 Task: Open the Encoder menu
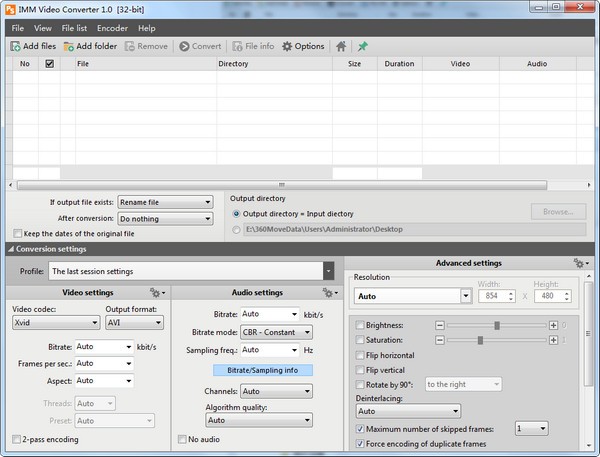(111, 28)
